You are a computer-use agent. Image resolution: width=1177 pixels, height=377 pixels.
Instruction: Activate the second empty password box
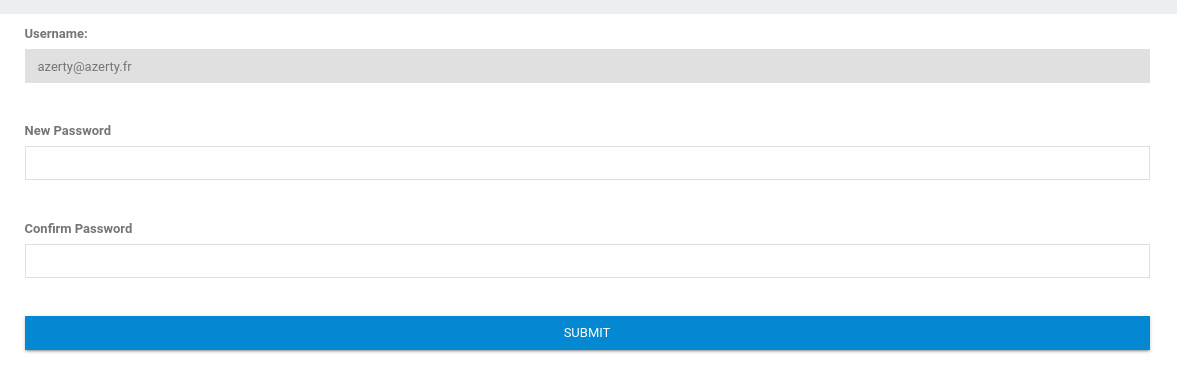587,261
